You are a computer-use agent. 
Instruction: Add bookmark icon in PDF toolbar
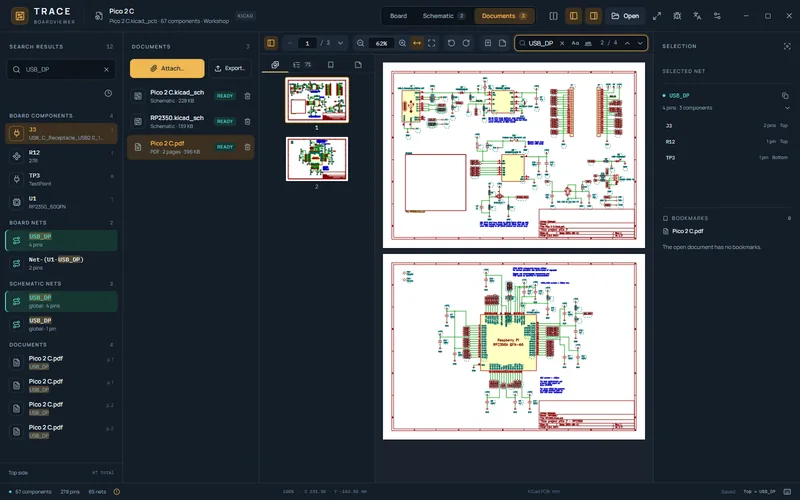(488, 43)
